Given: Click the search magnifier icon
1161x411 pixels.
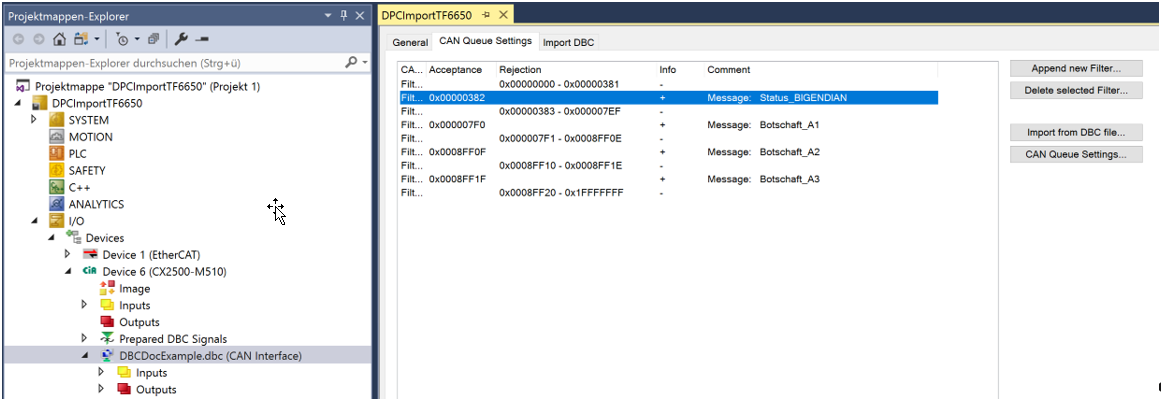Looking at the screenshot, I should tap(352, 63).
